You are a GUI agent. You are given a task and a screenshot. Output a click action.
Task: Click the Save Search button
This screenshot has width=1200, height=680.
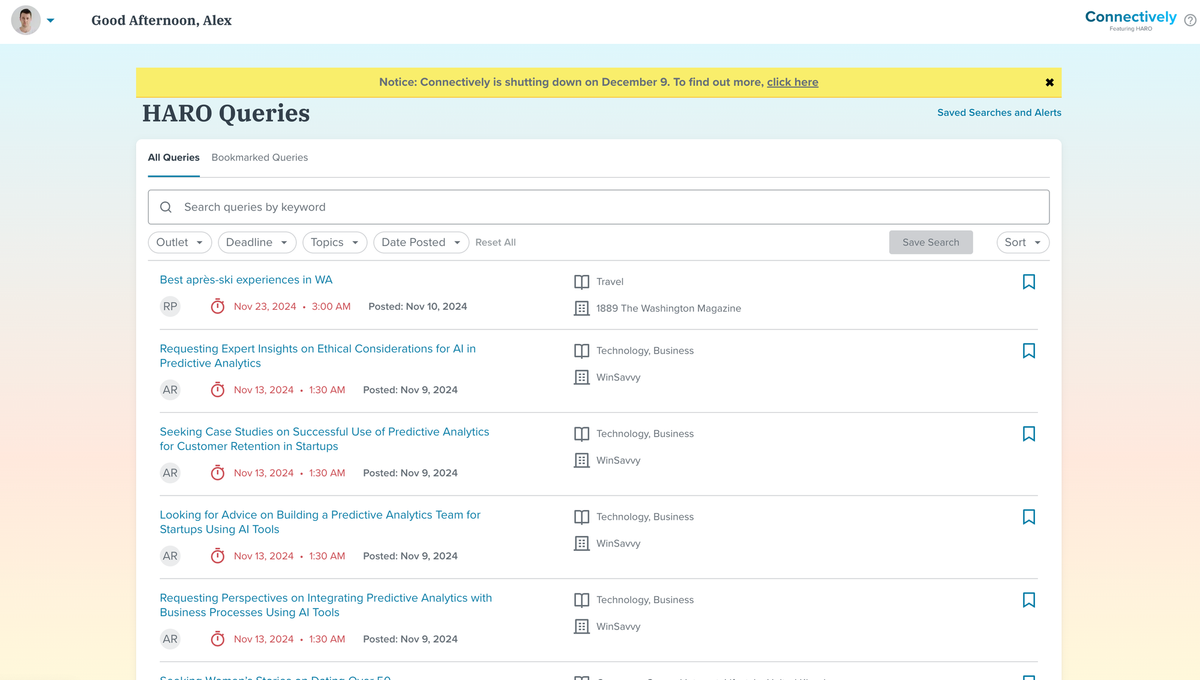(x=930, y=242)
